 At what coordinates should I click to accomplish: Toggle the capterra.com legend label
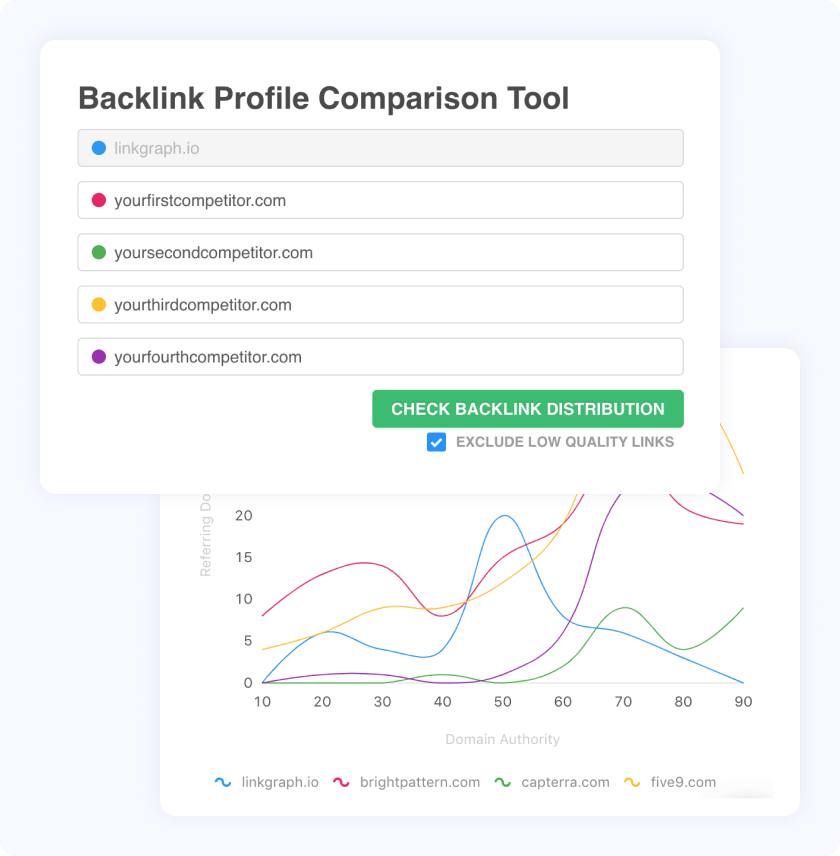565,782
